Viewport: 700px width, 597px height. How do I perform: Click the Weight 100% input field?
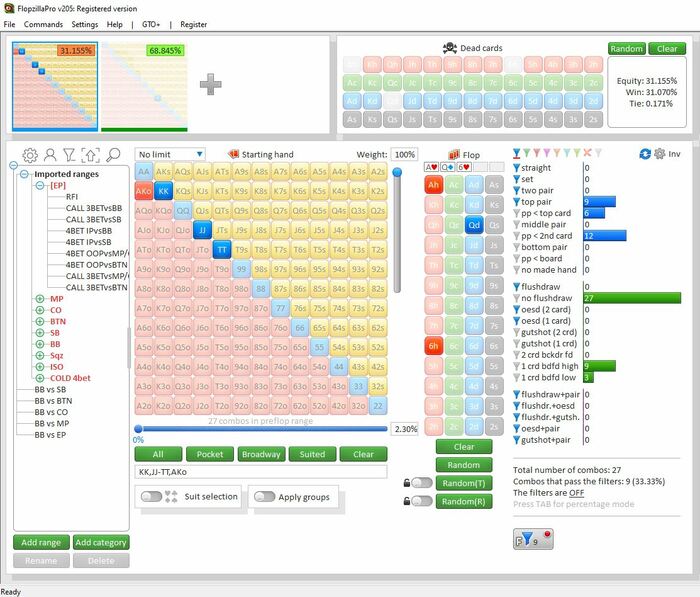coord(404,154)
